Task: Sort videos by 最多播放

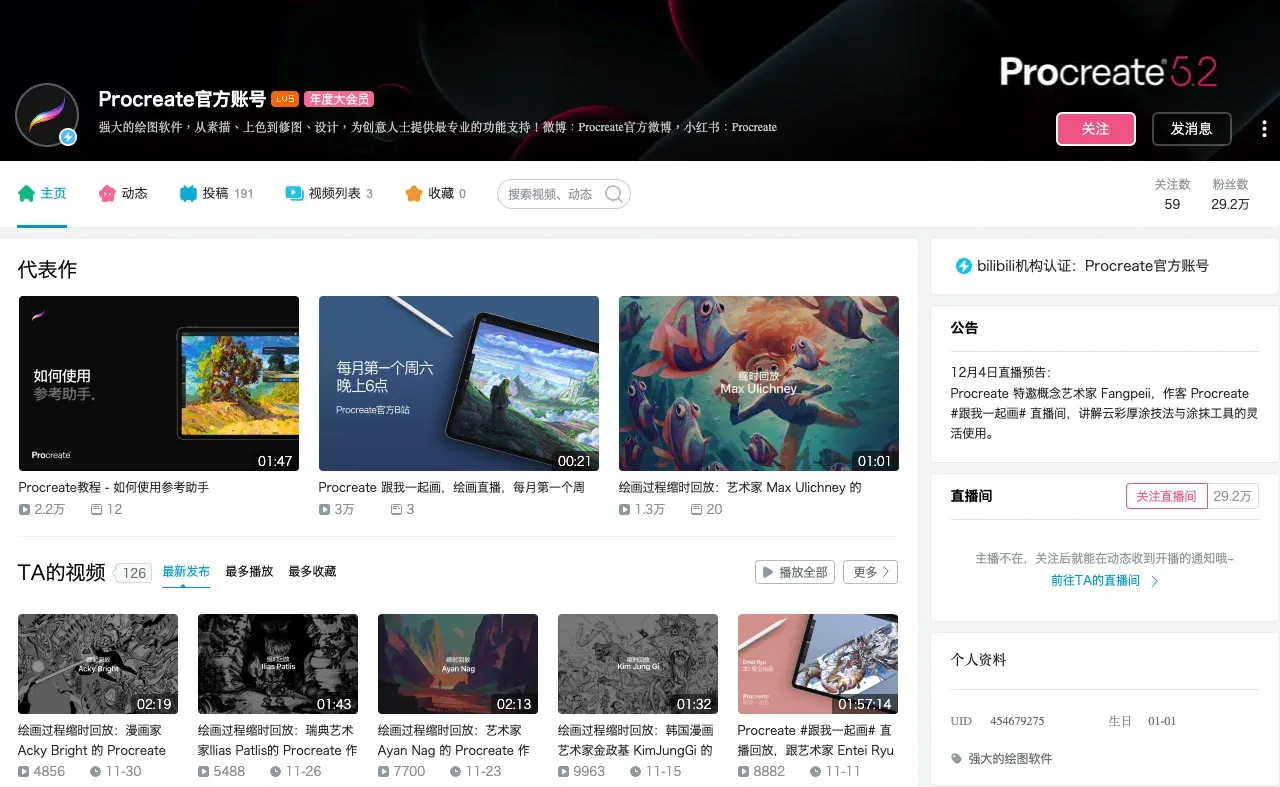Action: [249, 571]
